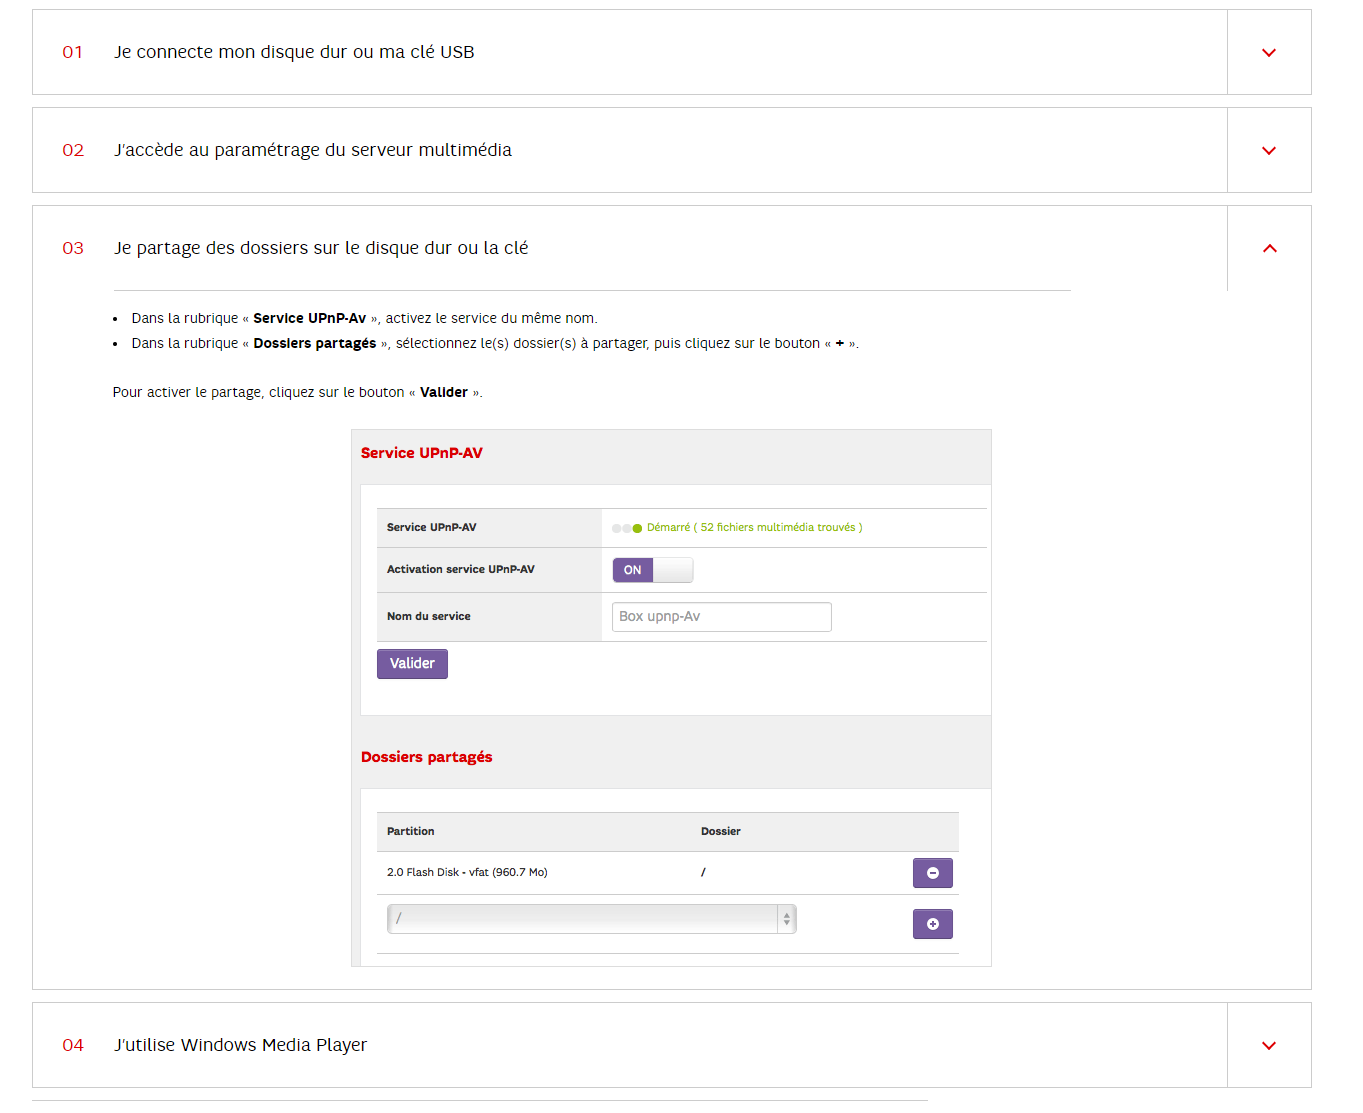Open the partition selection dropdown
Image resolution: width=1363 pixels, height=1113 pixels.
click(x=591, y=918)
